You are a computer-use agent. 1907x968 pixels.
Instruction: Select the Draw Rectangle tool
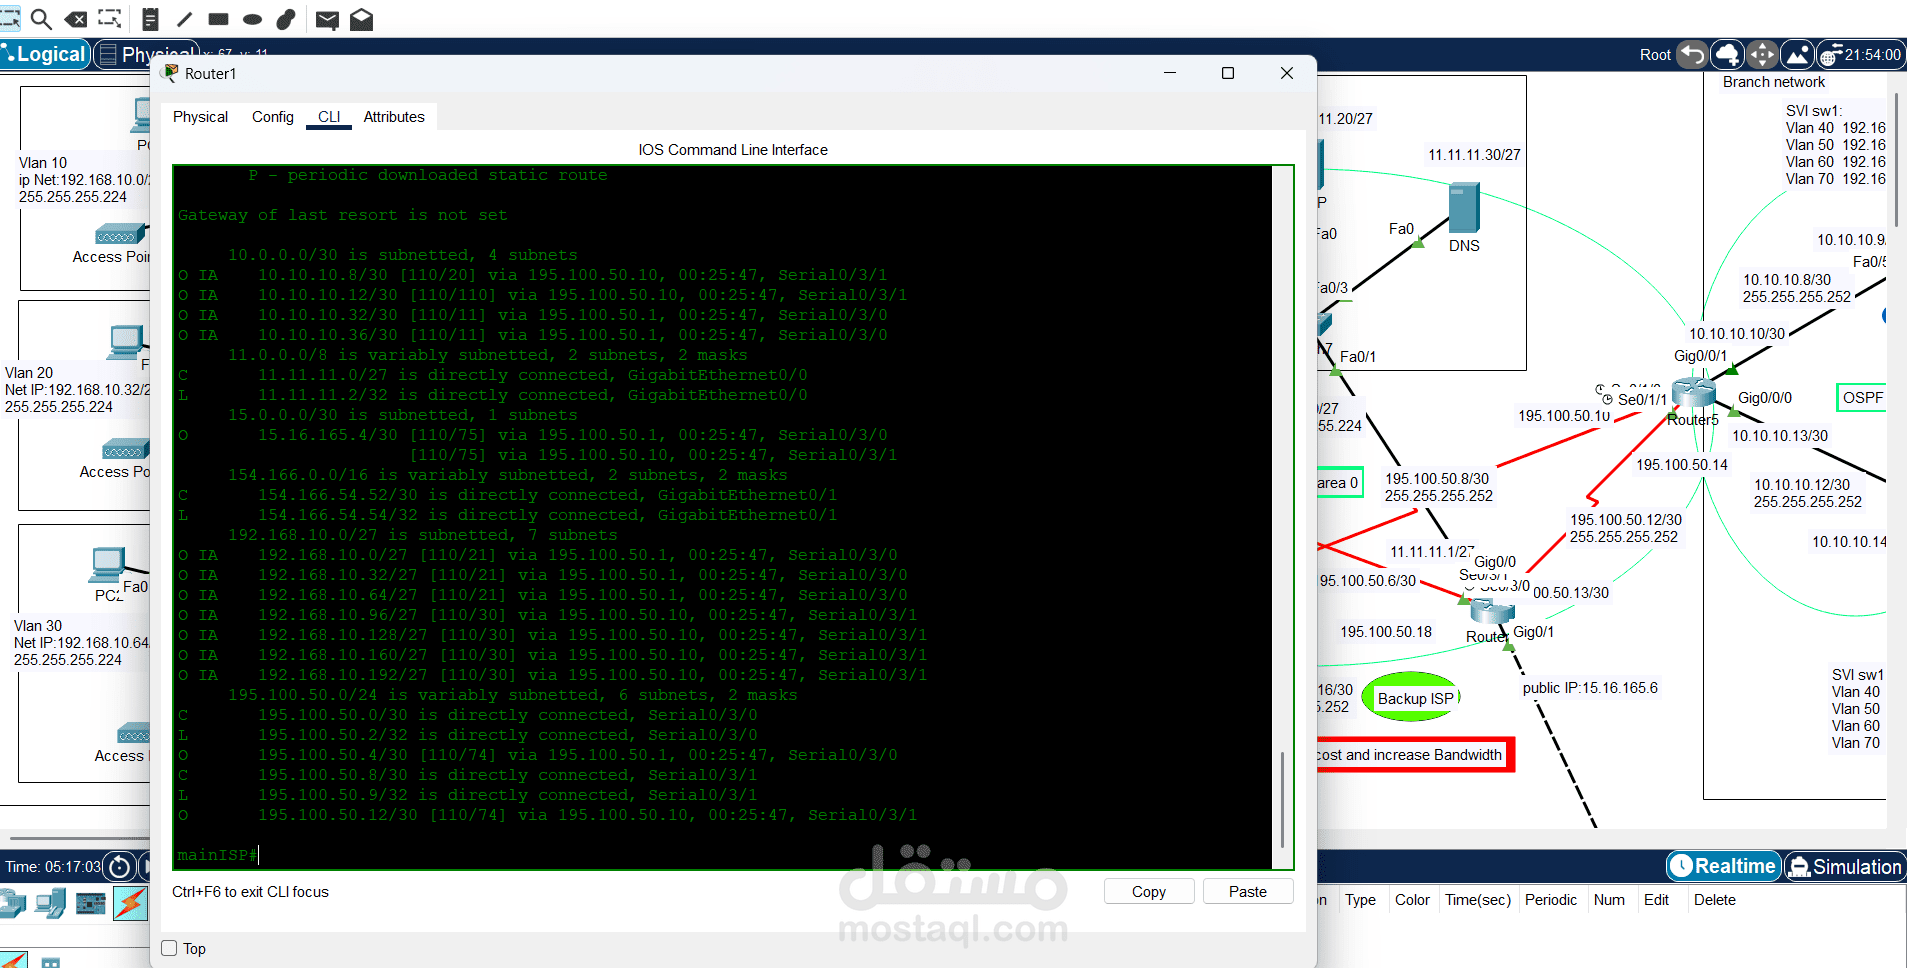pos(218,18)
